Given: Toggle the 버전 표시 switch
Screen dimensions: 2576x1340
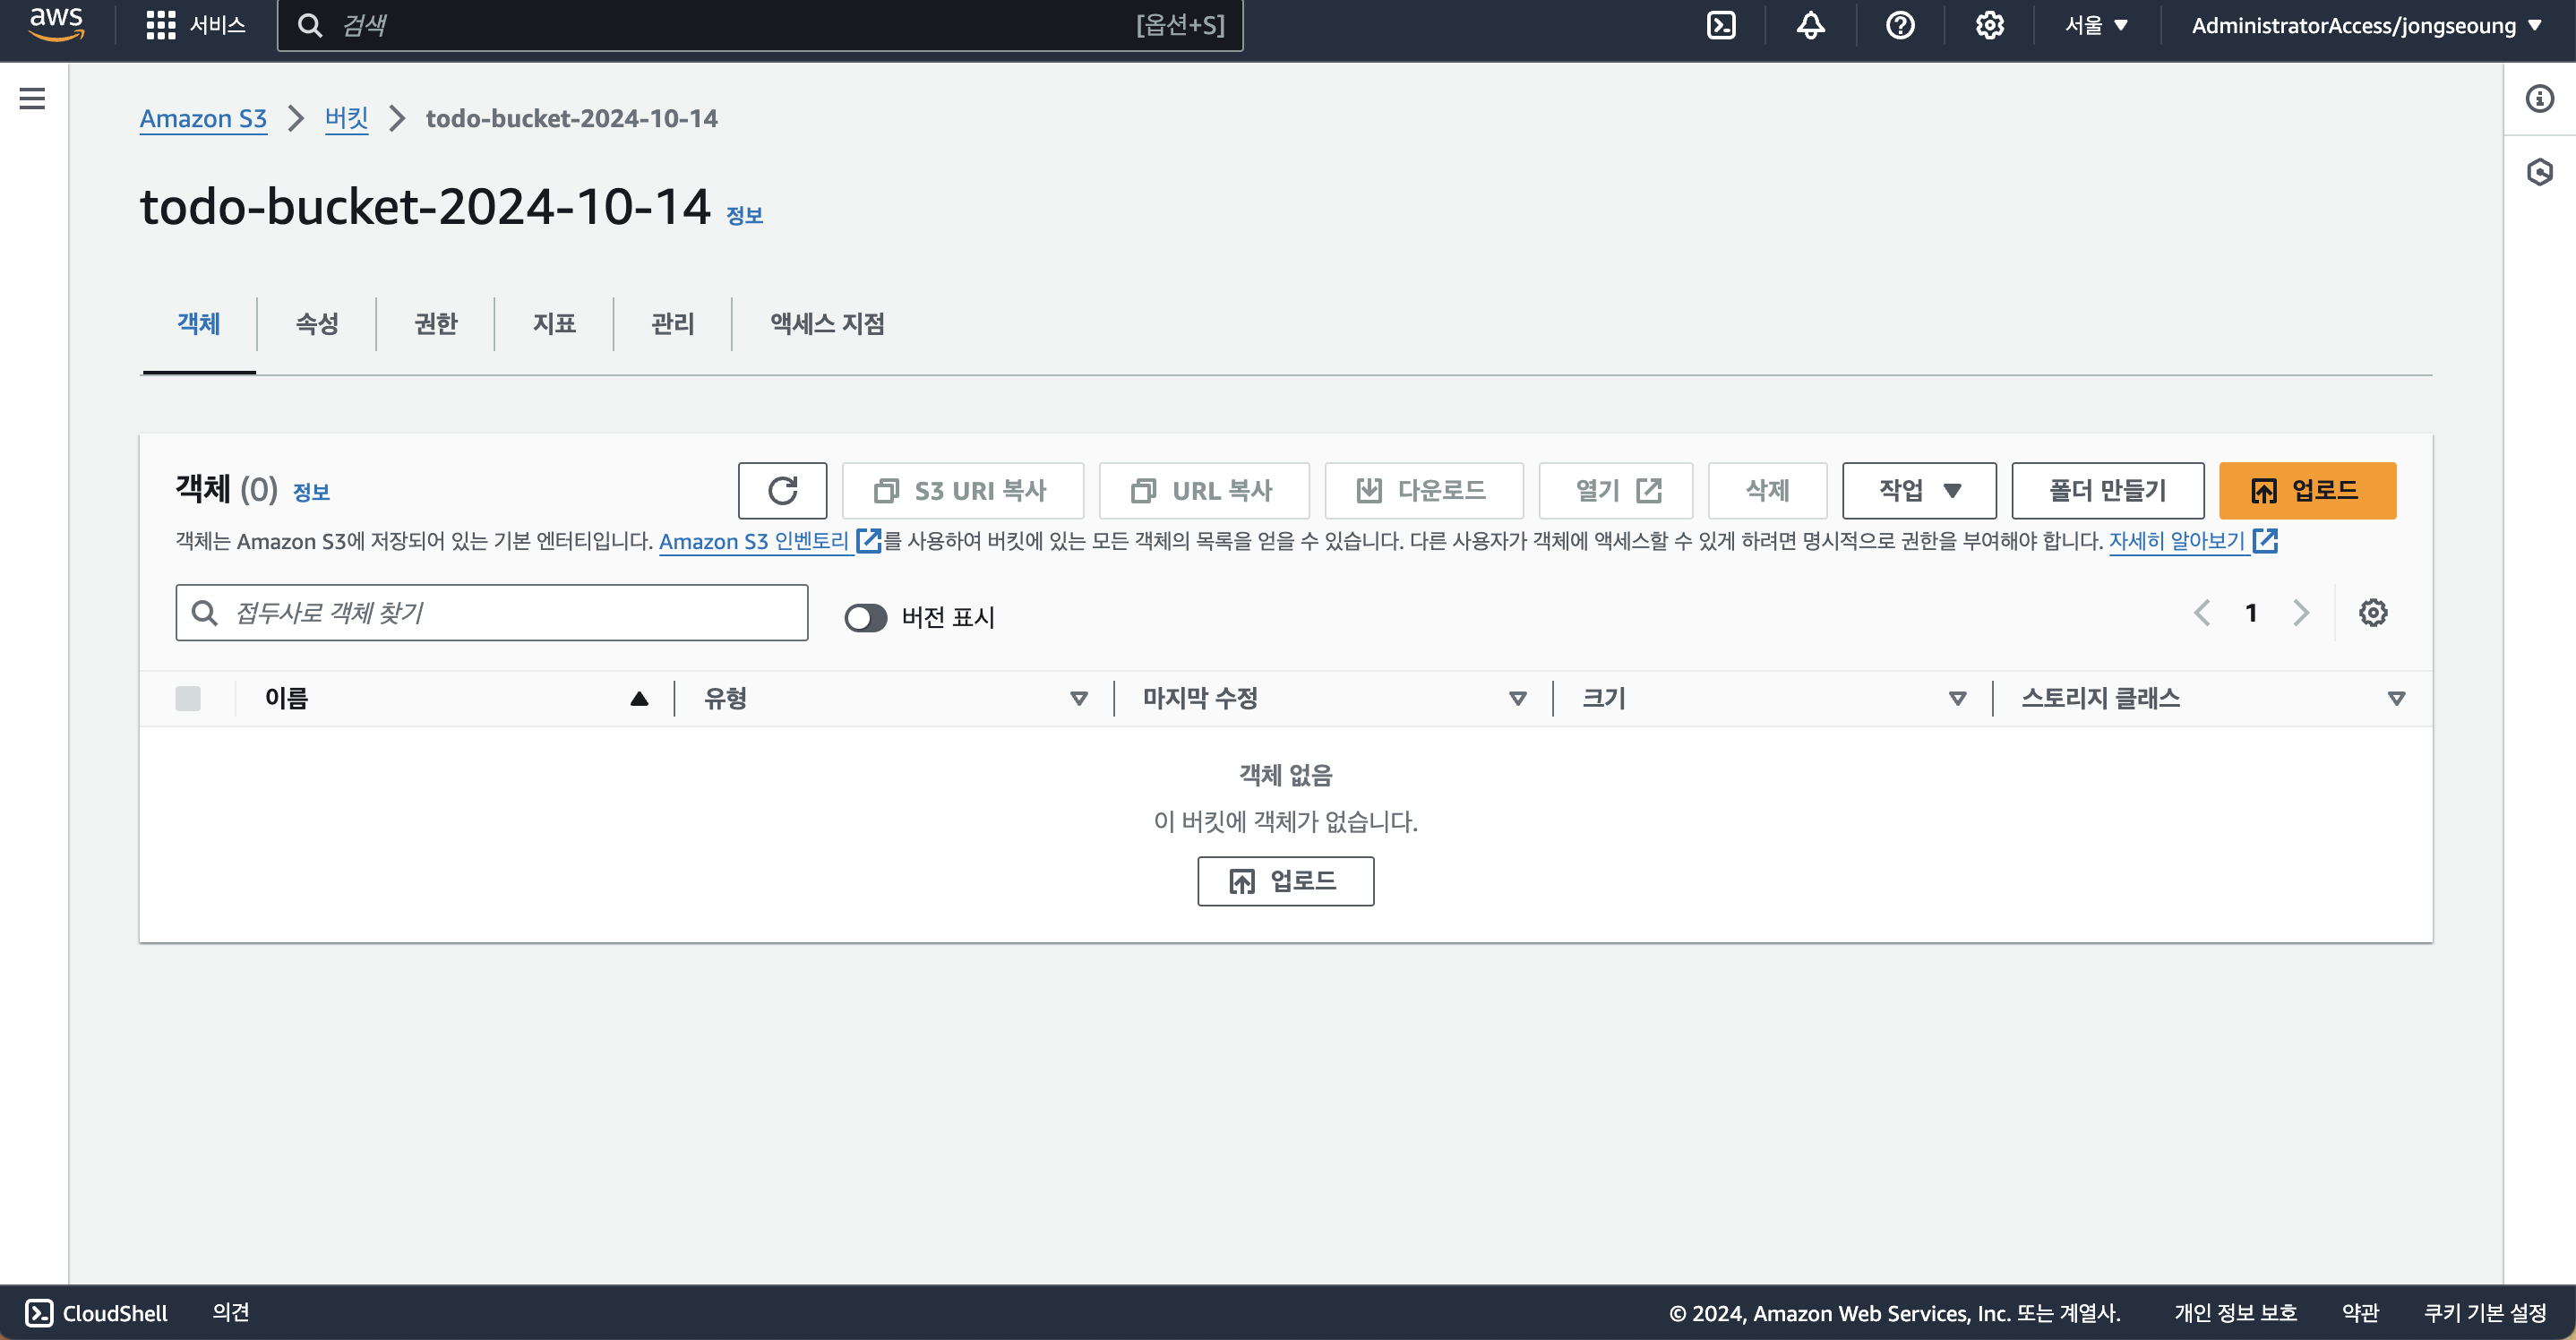Looking at the screenshot, I should (865, 617).
